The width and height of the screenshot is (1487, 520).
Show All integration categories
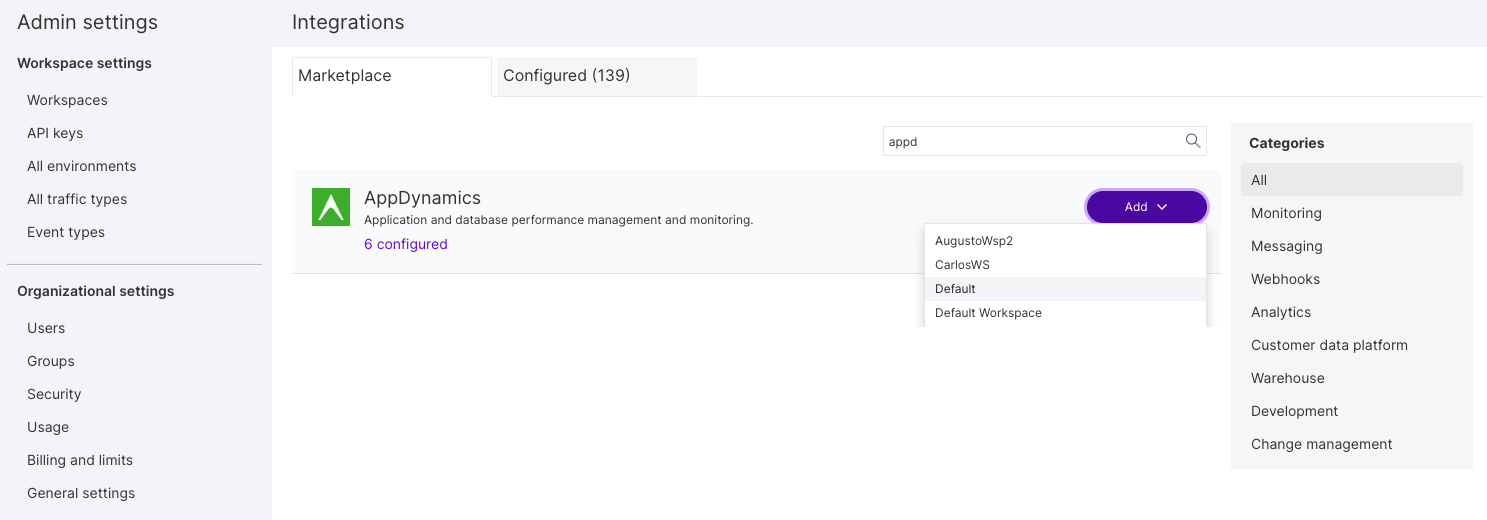click(x=1259, y=180)
